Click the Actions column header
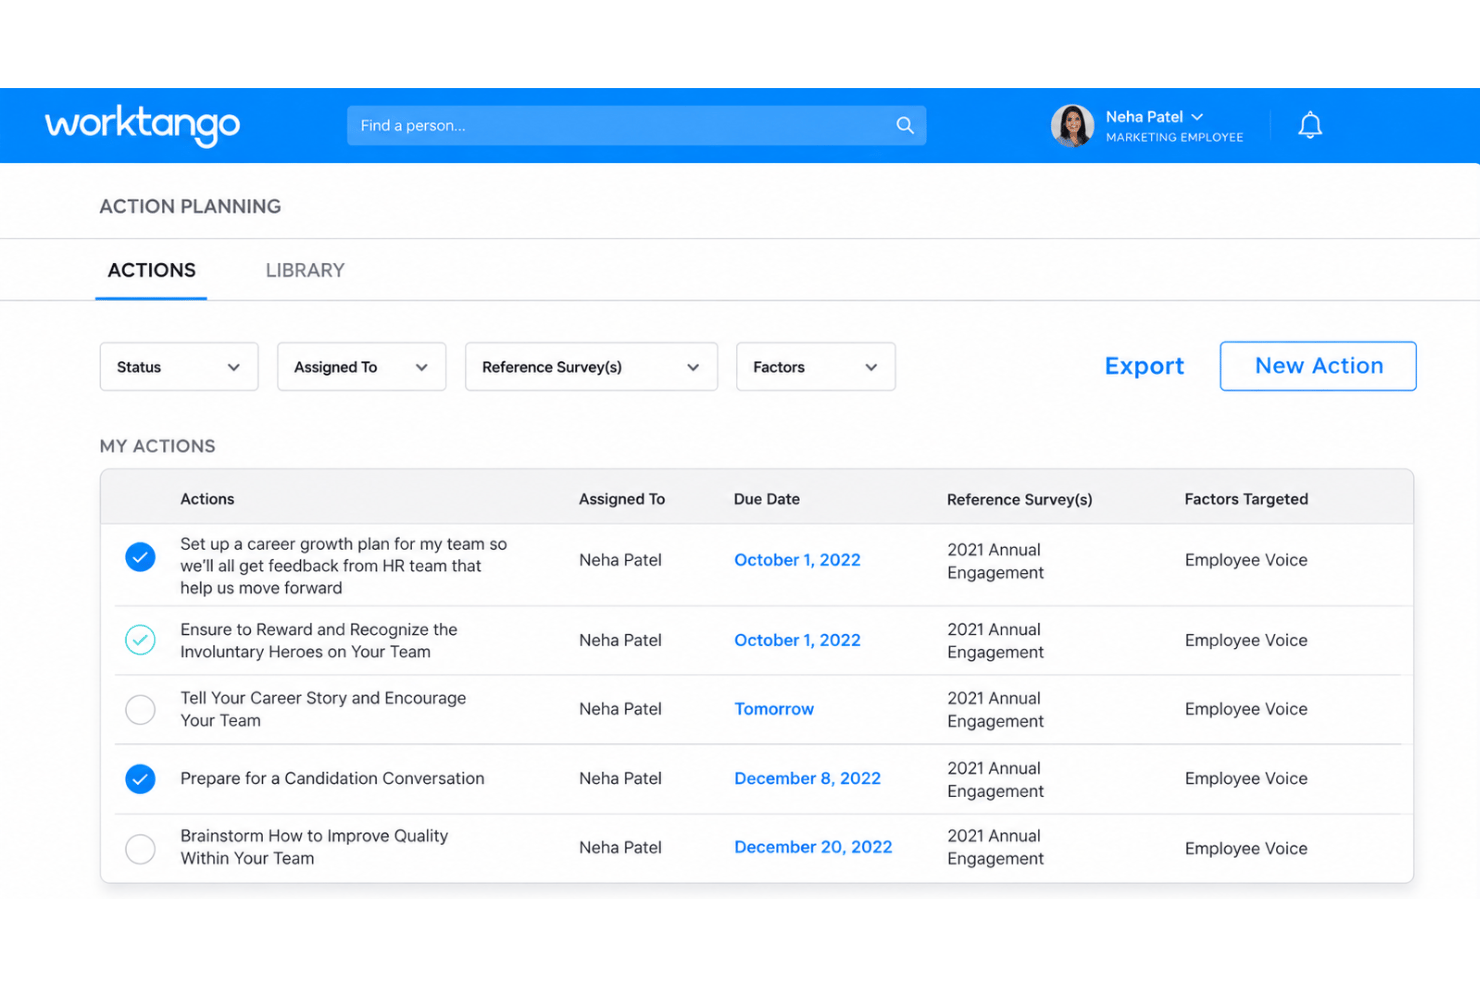 (x=207, y=499)
